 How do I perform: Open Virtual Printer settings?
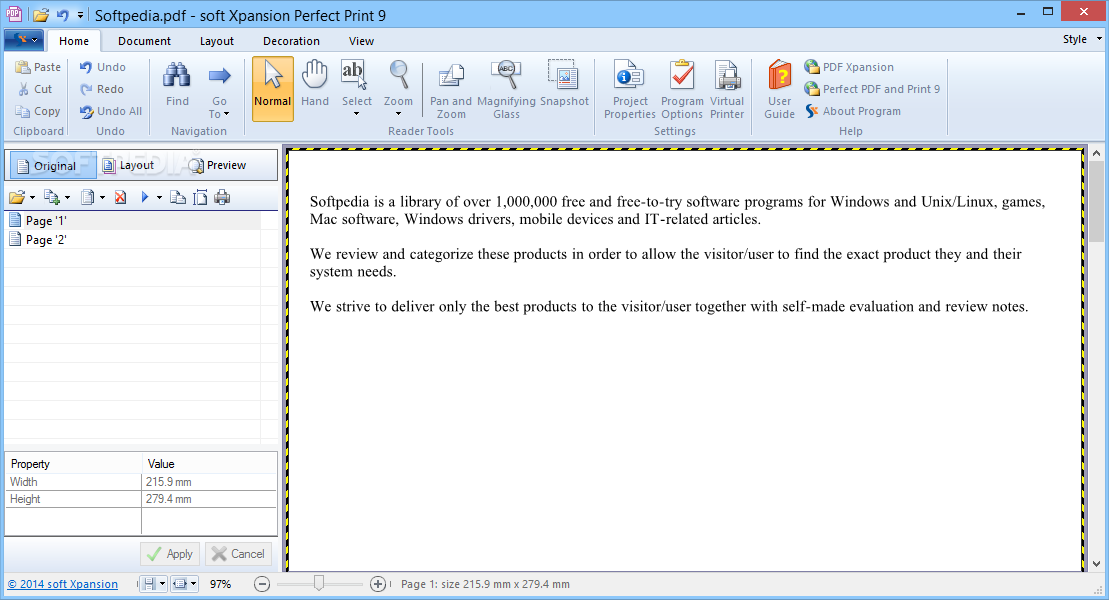(727, 89)
